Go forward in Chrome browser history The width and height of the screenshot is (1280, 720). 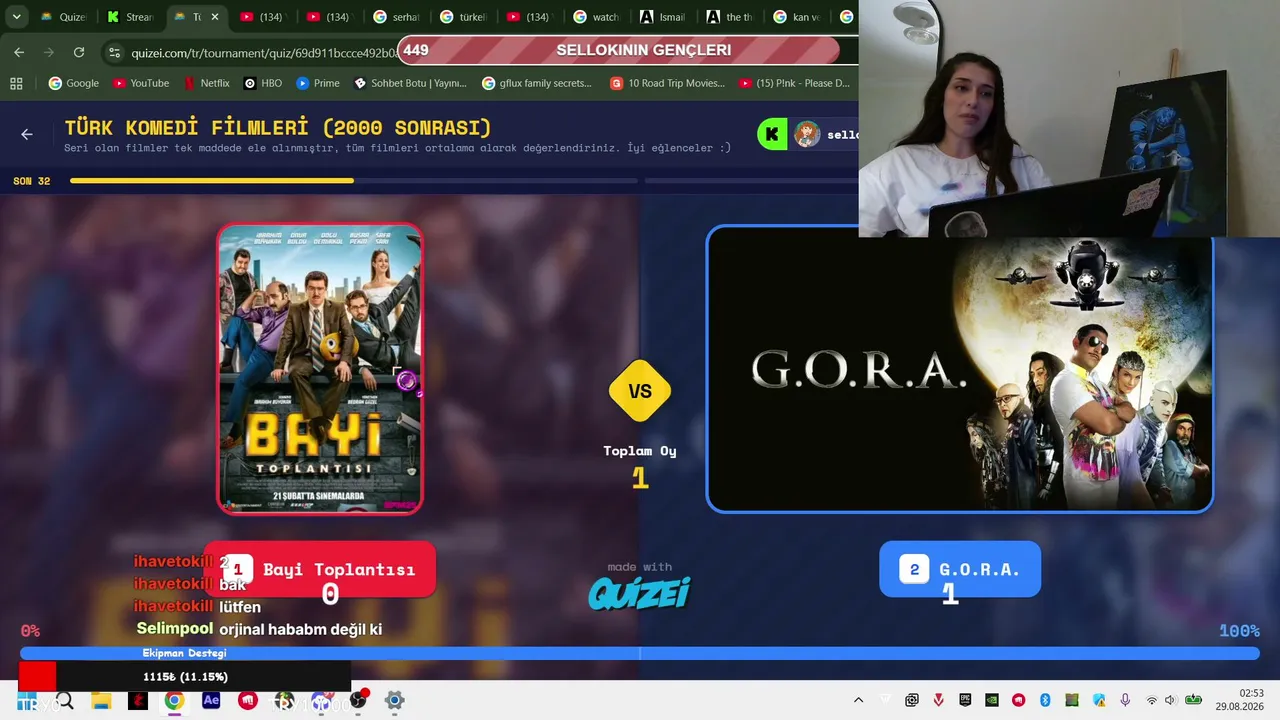coord(49,52)
